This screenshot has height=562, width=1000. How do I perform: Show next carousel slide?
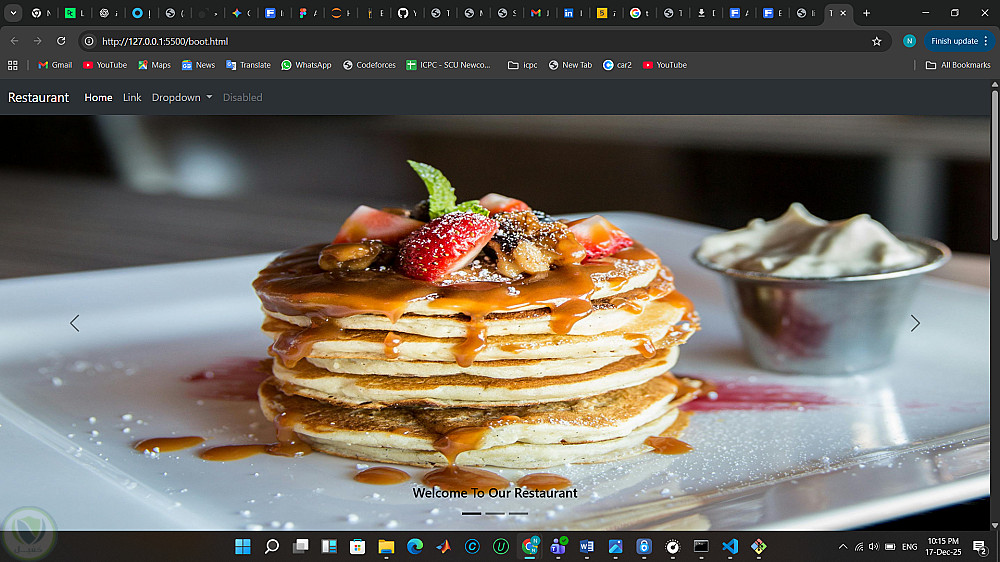click(915, 323)
